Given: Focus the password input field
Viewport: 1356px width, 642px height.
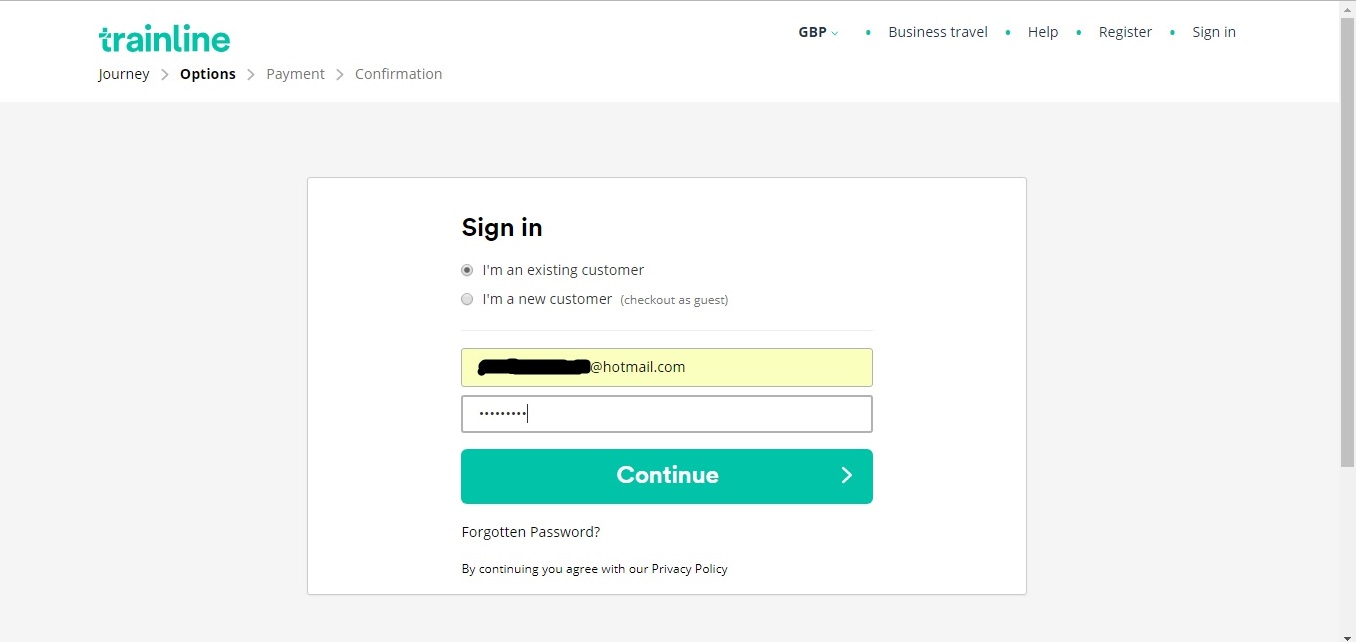Looking at the screenshot, I should click(667, 414).
